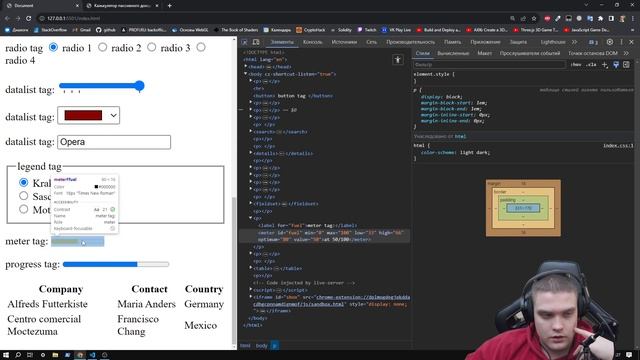640x360 pixels.
Task: Select the Mot radio in legend fieldset
Action: coord(24,209)
